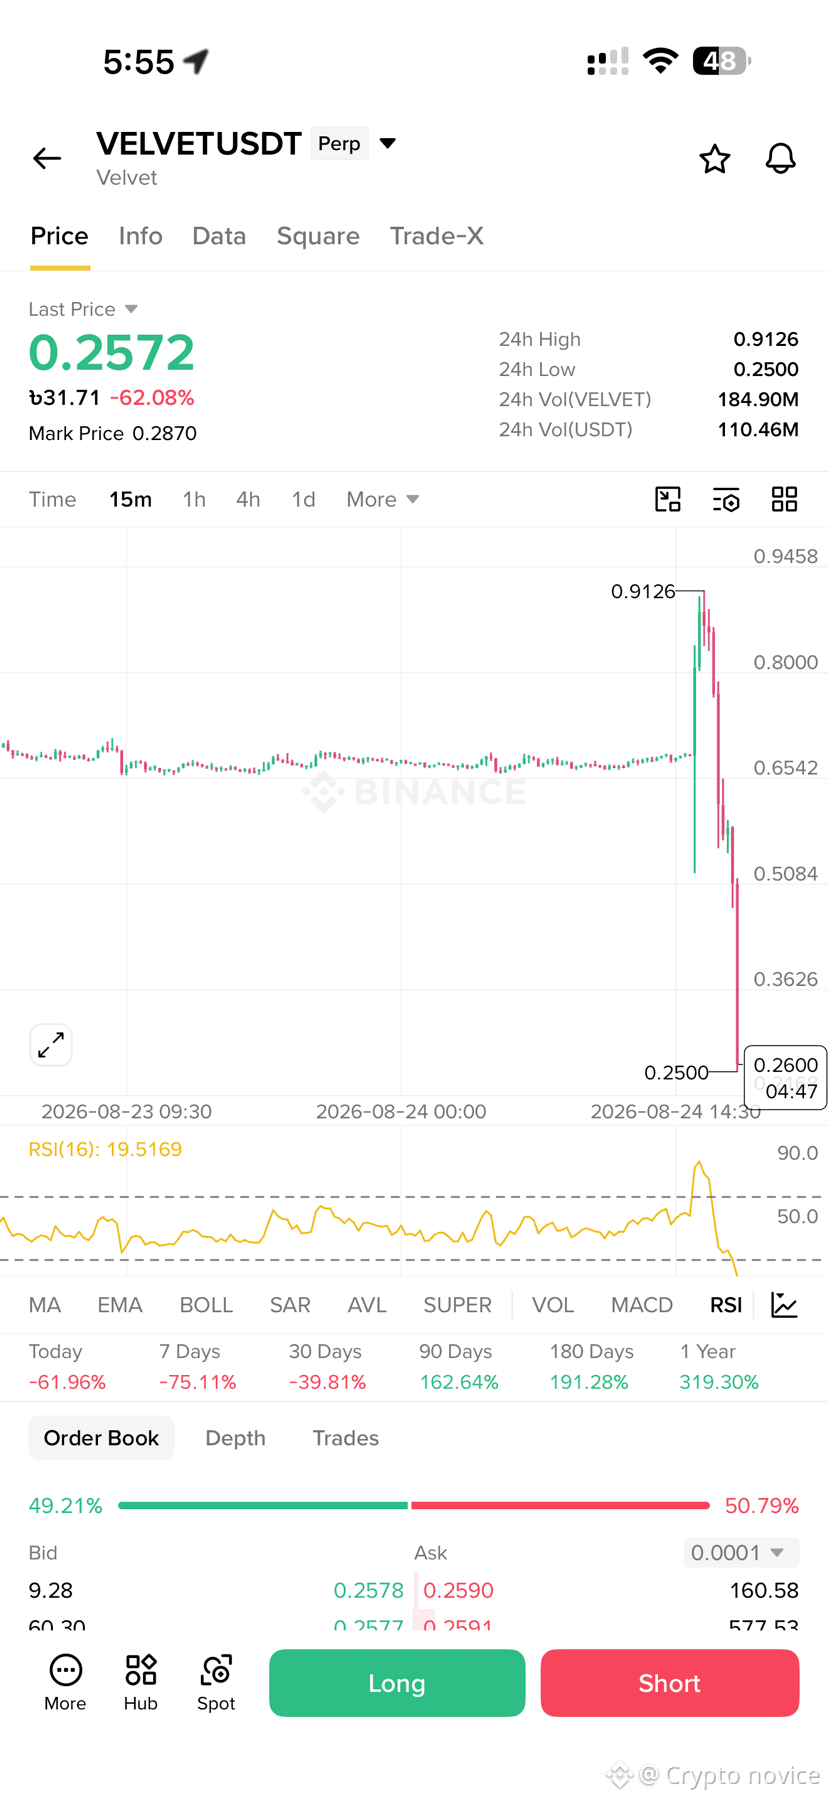Tap the 24h High value 0.9126
The width and height of the screenshot is (828, 1800).
(766, 339)
